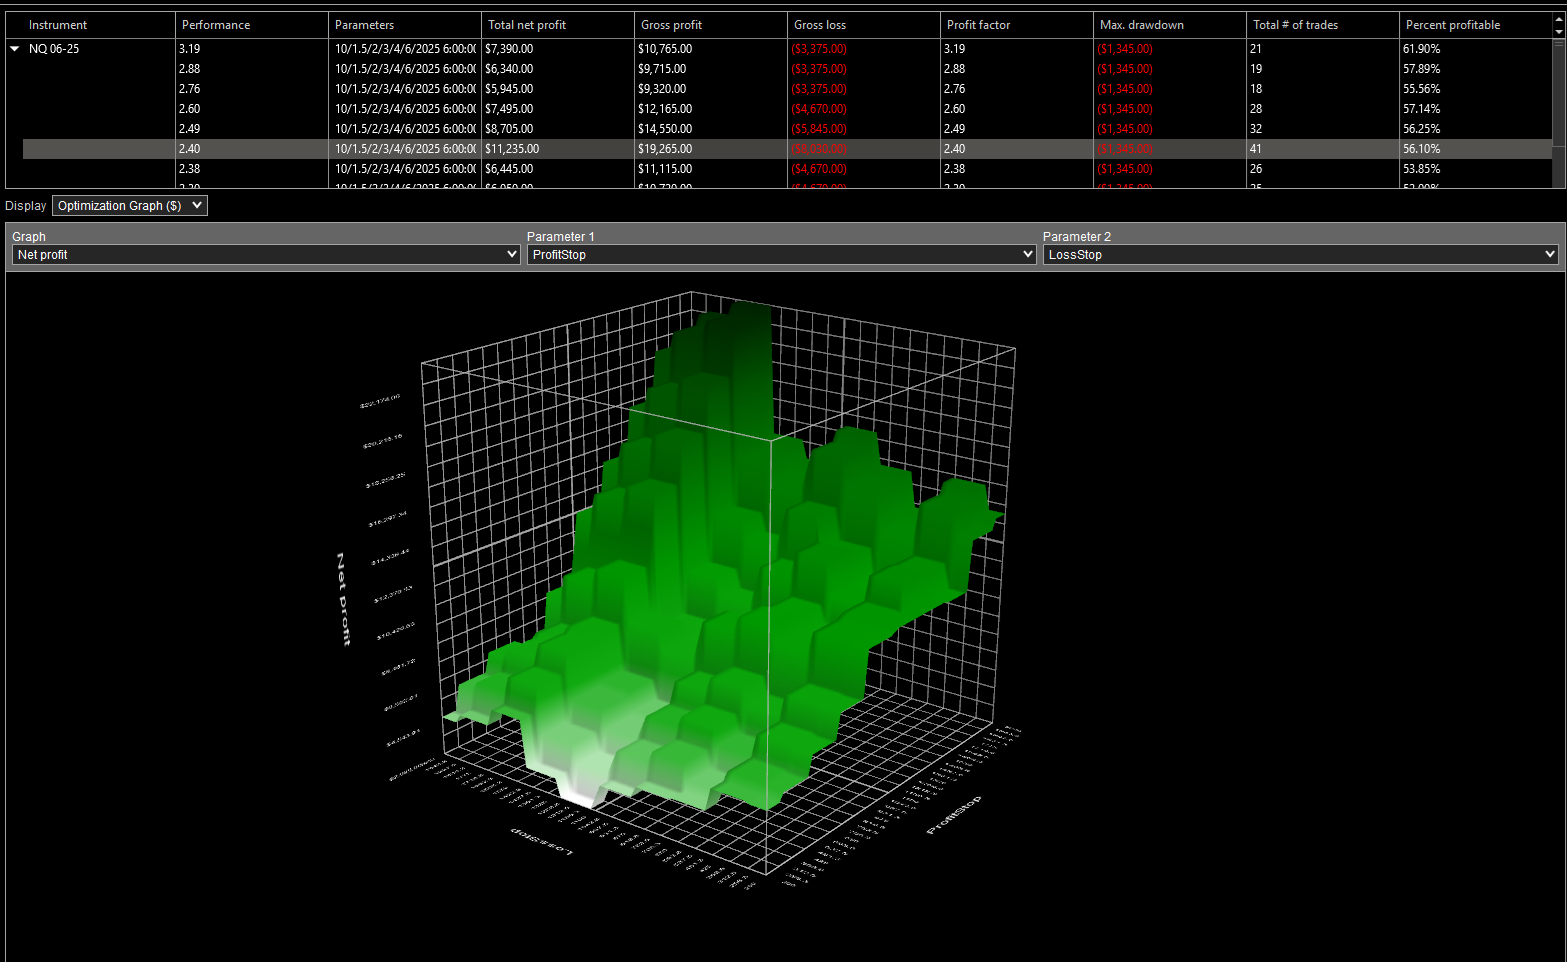
Task: Click the results grid vertical scrollbar
Action: click(x=1558, y=100)
